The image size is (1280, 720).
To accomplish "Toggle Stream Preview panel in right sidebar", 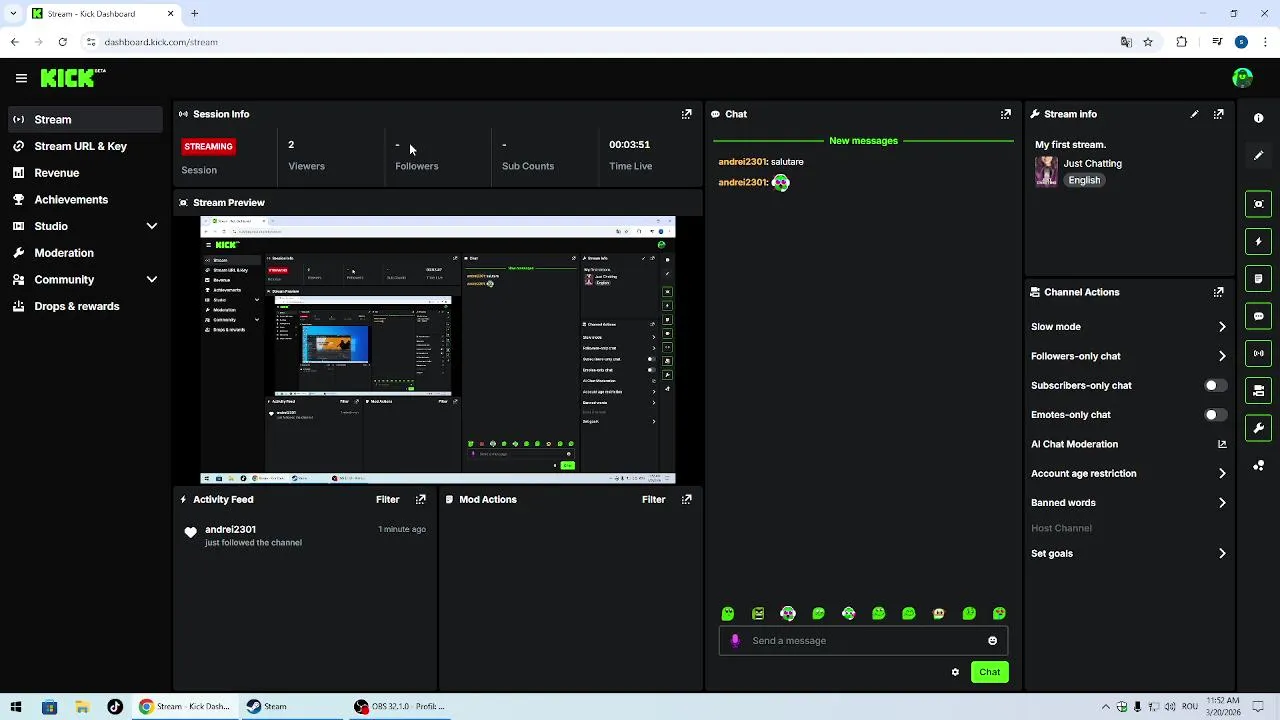I will click(x=1258, y=204).
